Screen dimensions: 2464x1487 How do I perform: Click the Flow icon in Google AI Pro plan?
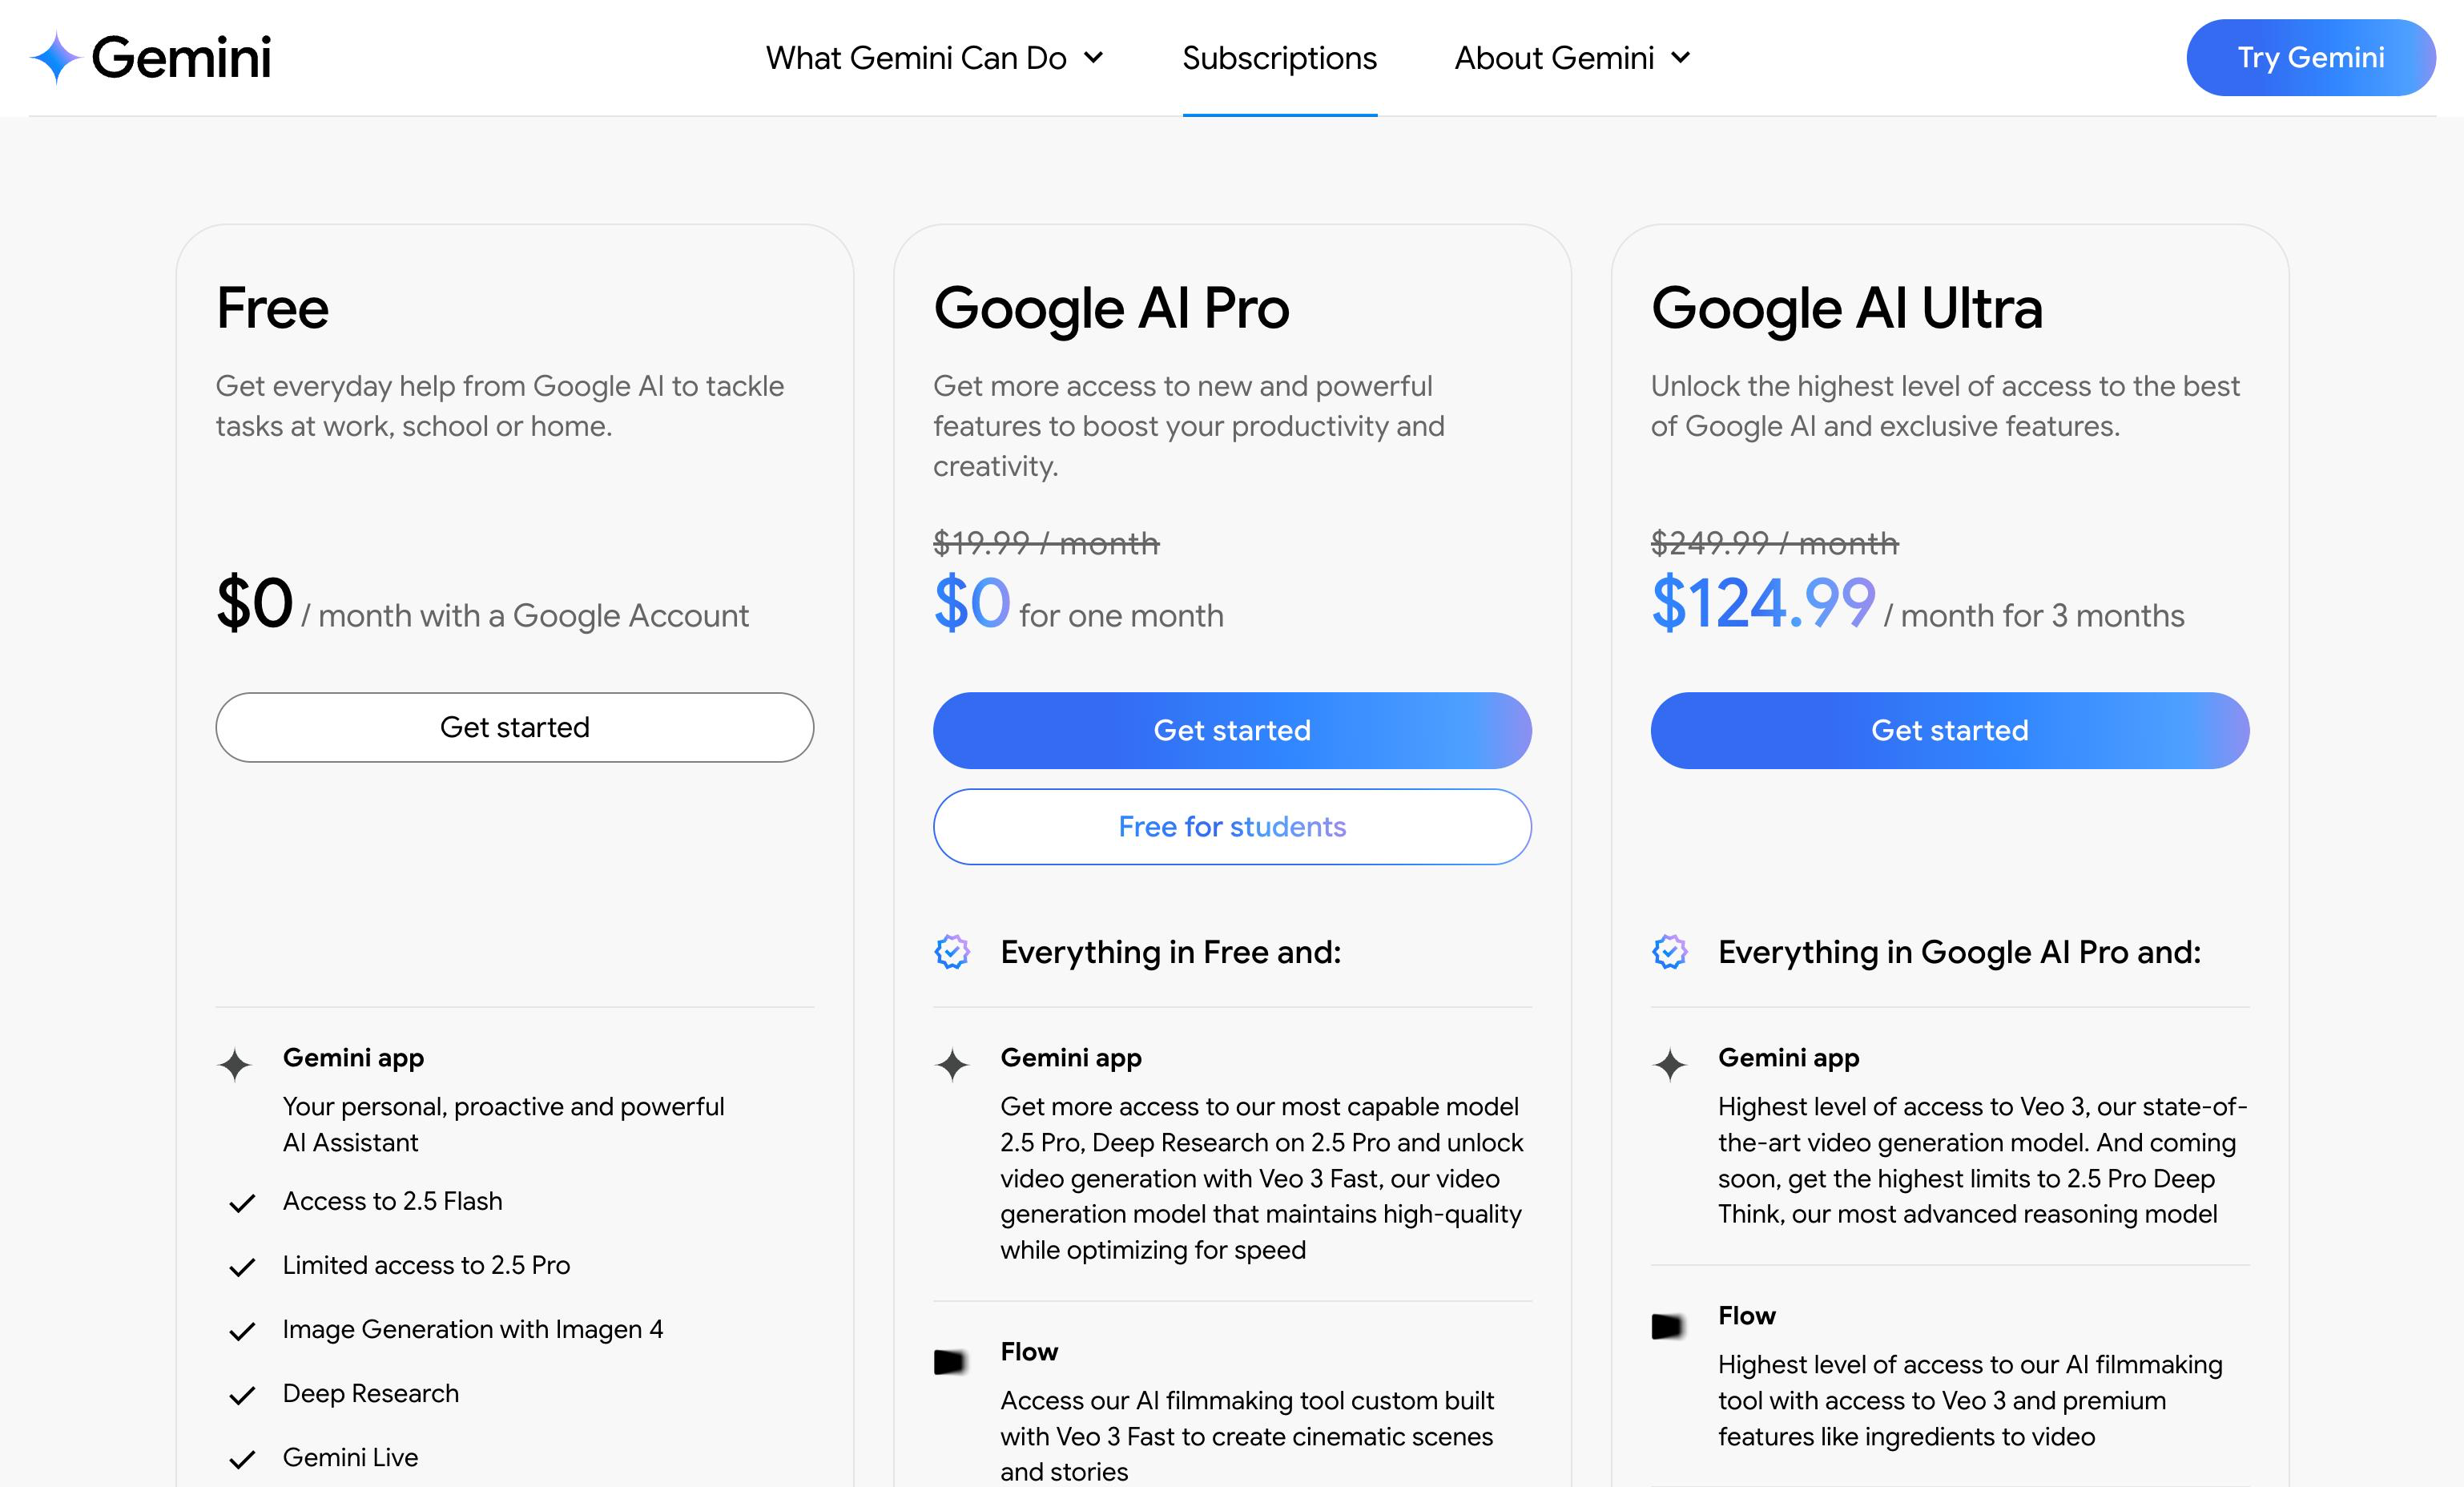pos(950,1361)
